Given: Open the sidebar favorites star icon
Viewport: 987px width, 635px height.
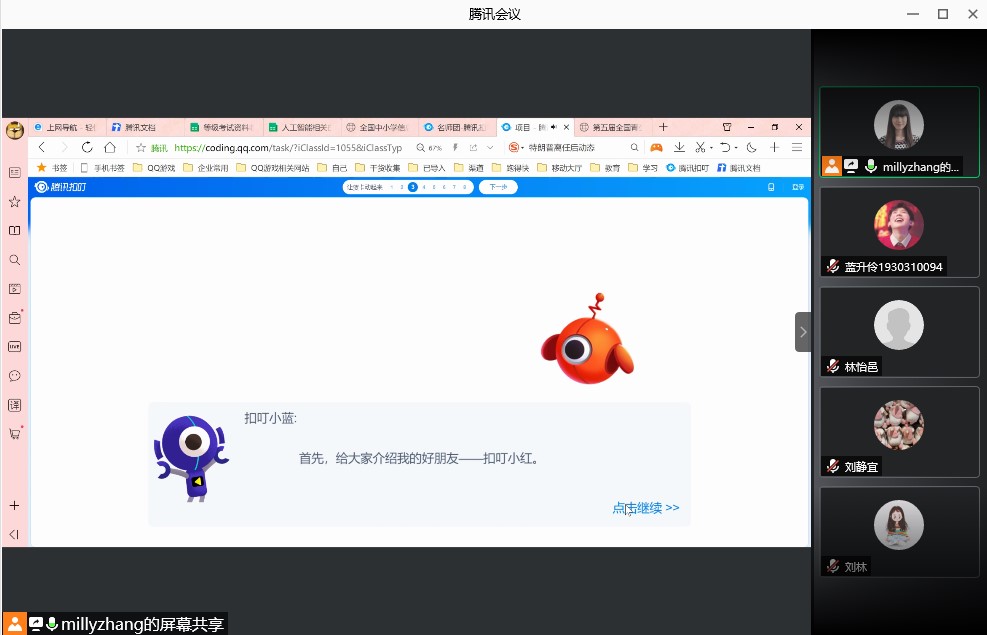Looking at the screenshot, I should click(14, 201).
